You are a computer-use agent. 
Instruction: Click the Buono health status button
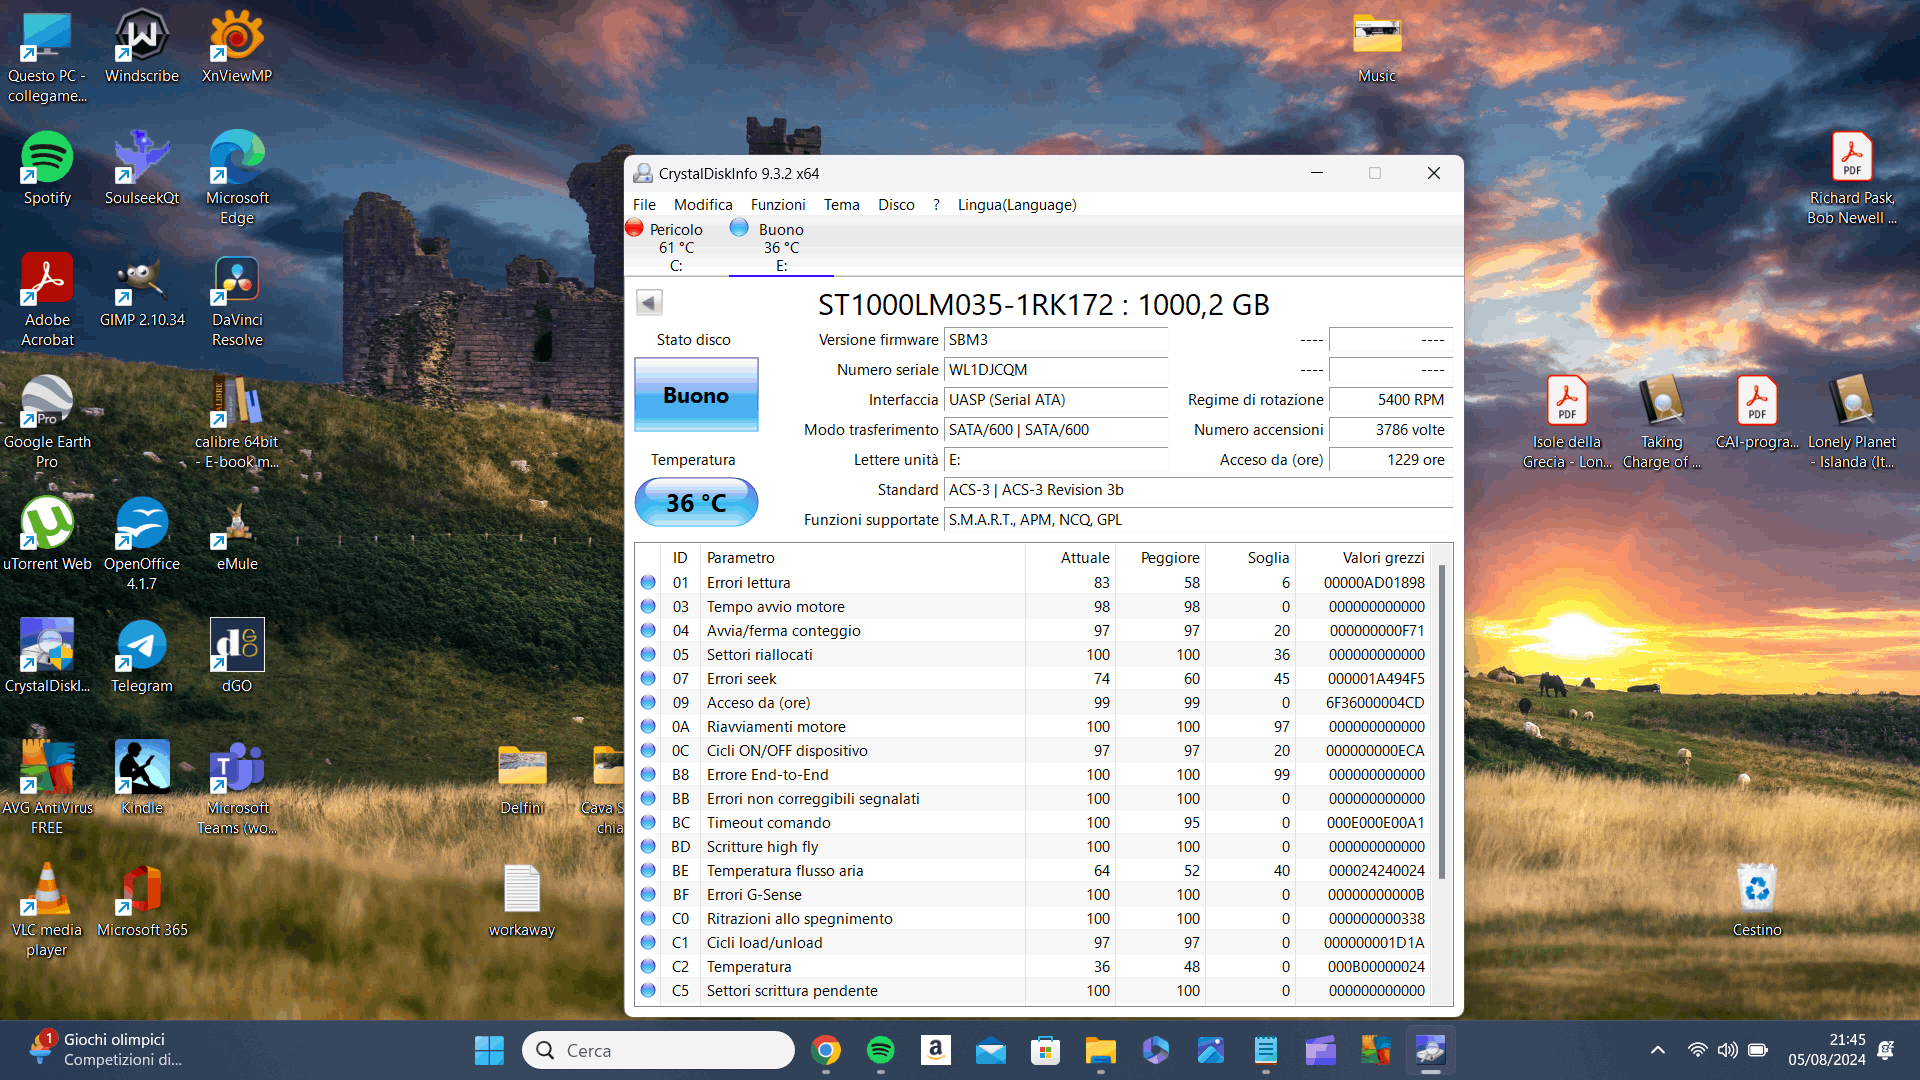(x=696, y=395)
